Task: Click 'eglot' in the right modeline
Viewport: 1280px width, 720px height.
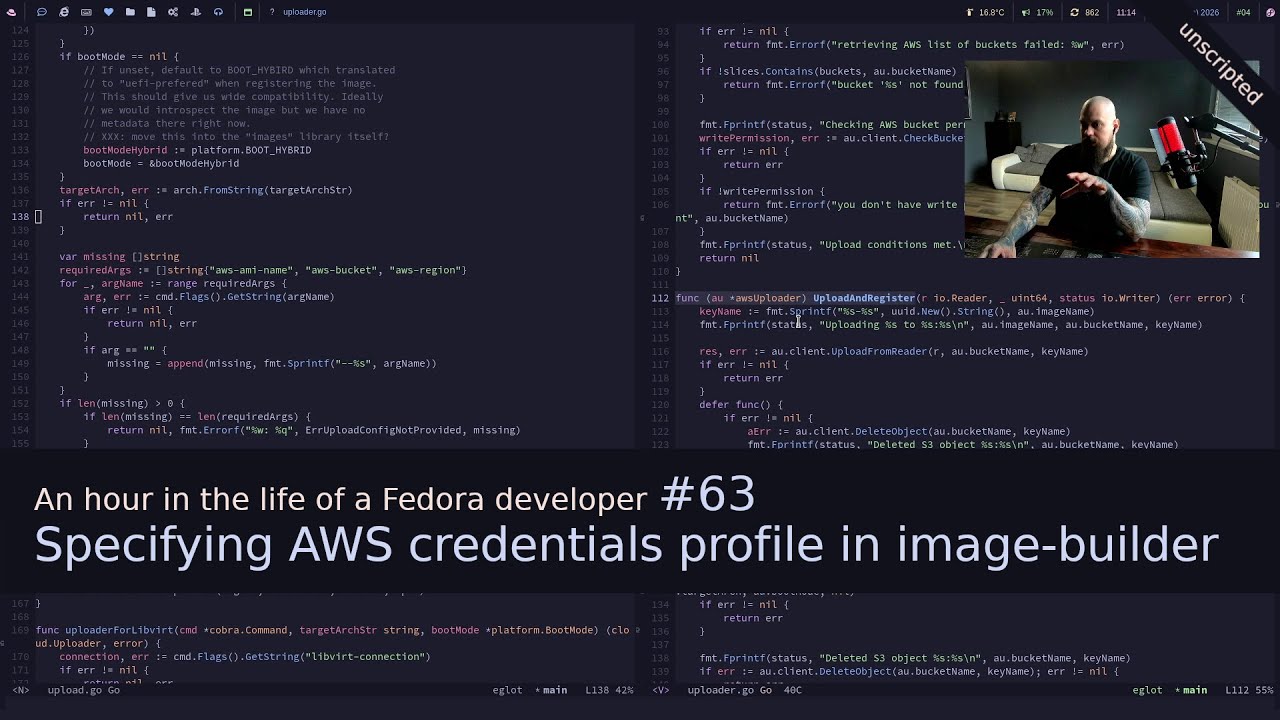Action: coord(1147,690)
